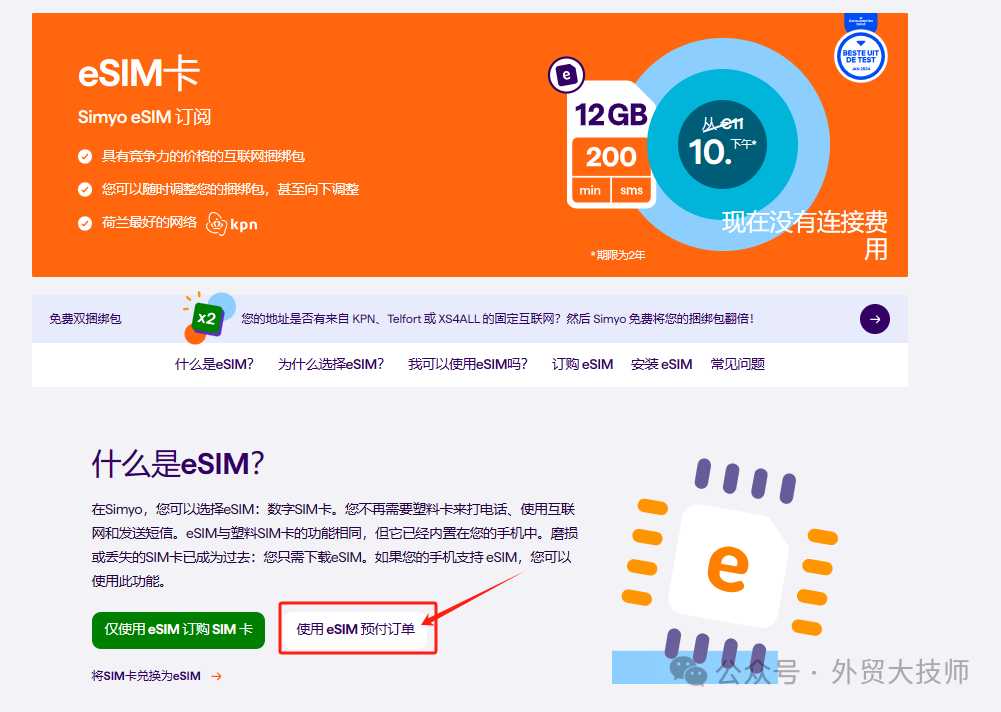Click the 'Simyo eSIM 订阅' subtitle
This screenshot has width=1001, height=712.
coord(144,117)
